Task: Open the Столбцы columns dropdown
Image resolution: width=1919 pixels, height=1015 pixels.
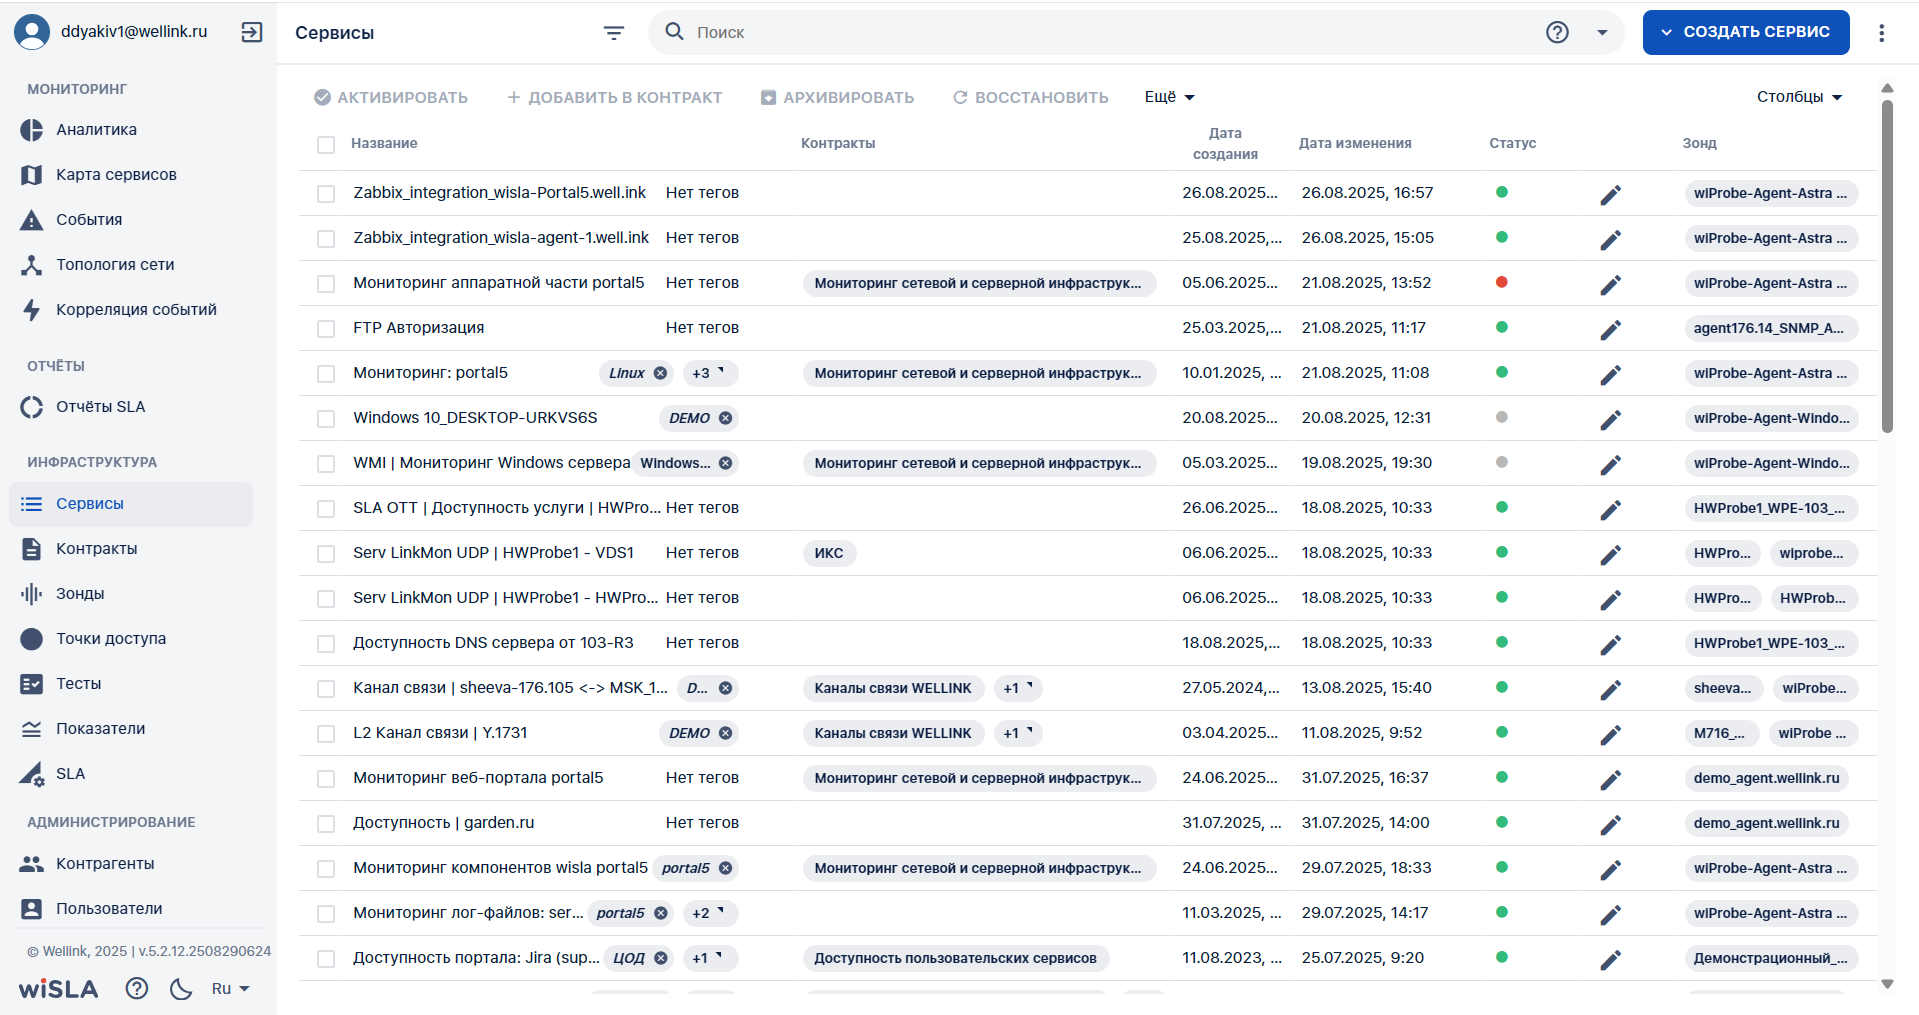Action: click(x=1799, y=97)
